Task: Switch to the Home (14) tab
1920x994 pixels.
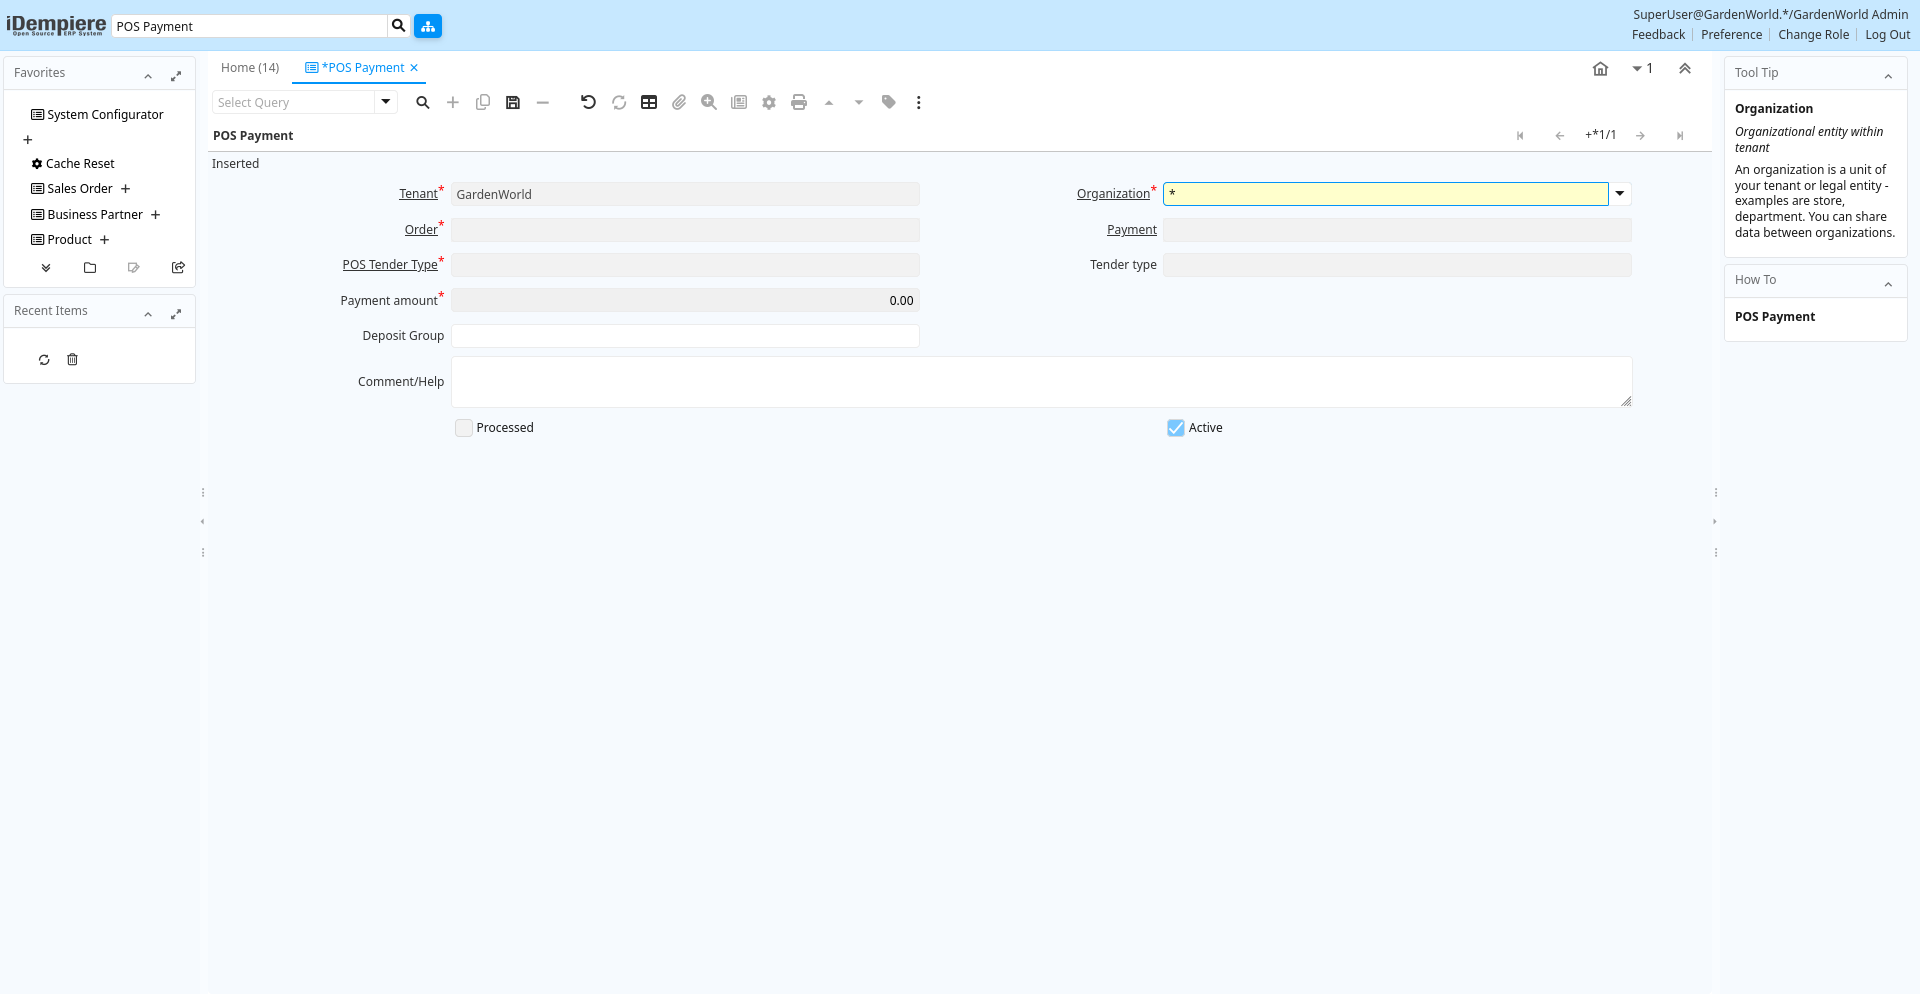Action: pos(250,68)
